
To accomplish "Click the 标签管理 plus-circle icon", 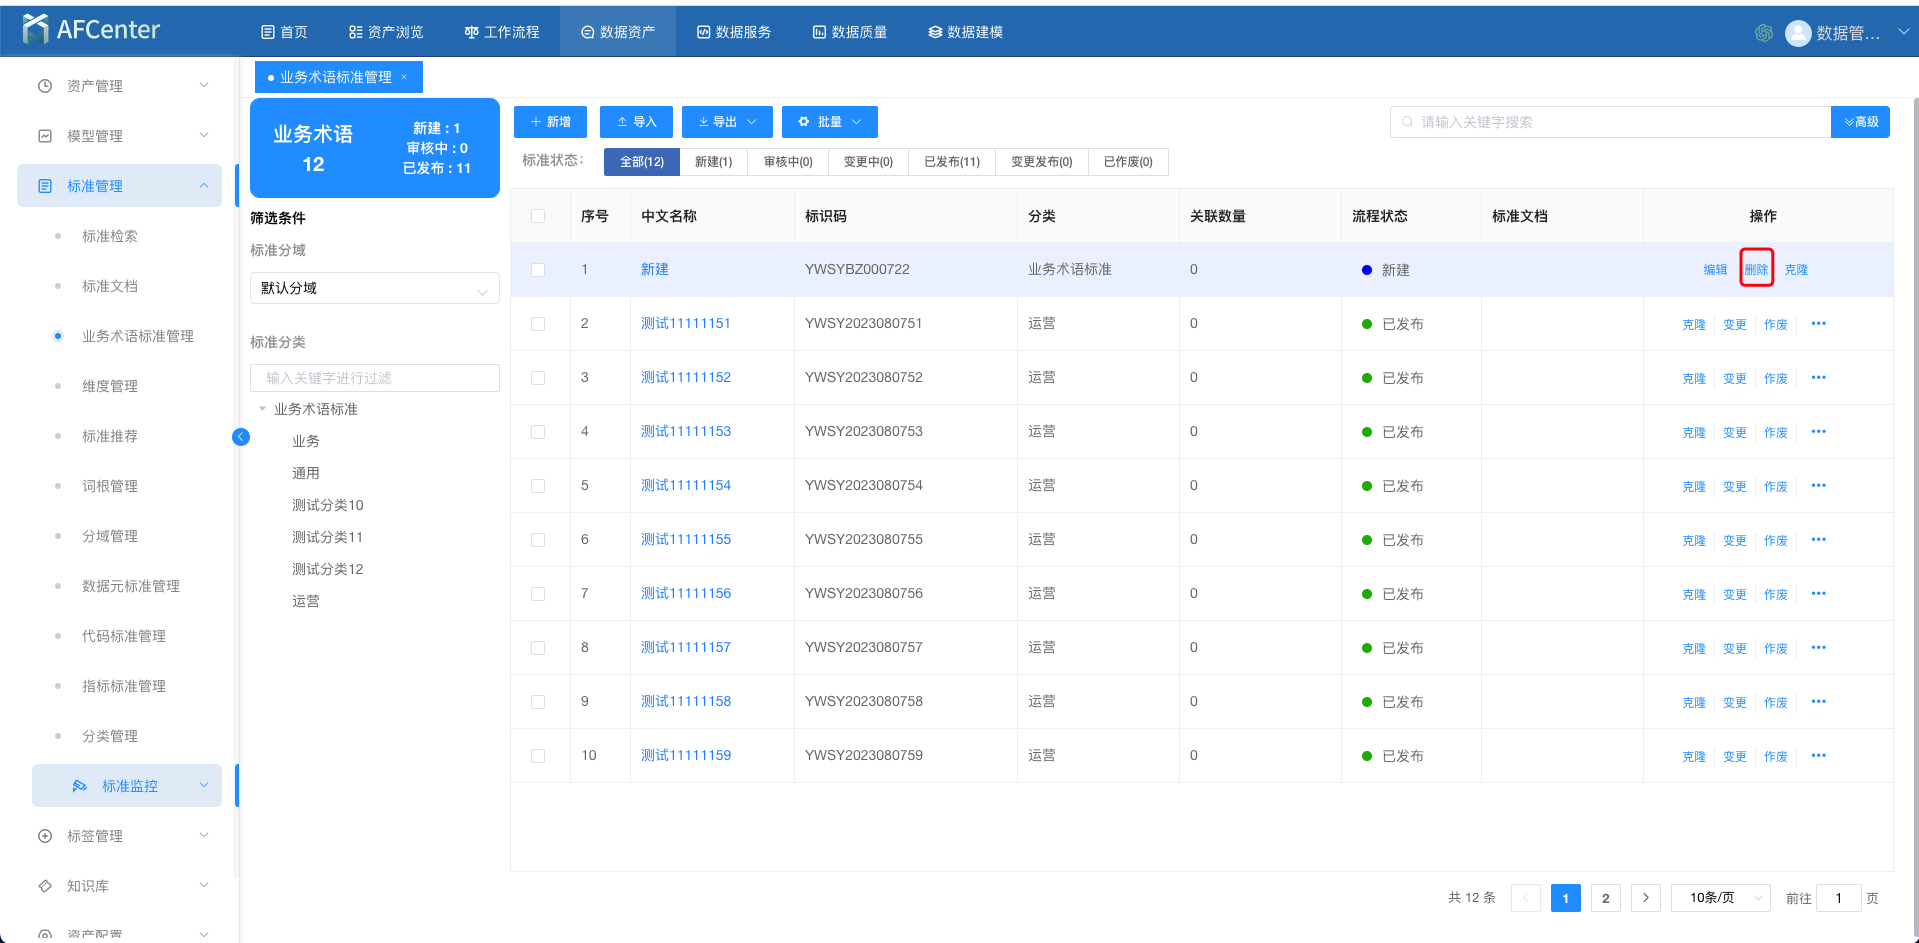I will point(45,836).
